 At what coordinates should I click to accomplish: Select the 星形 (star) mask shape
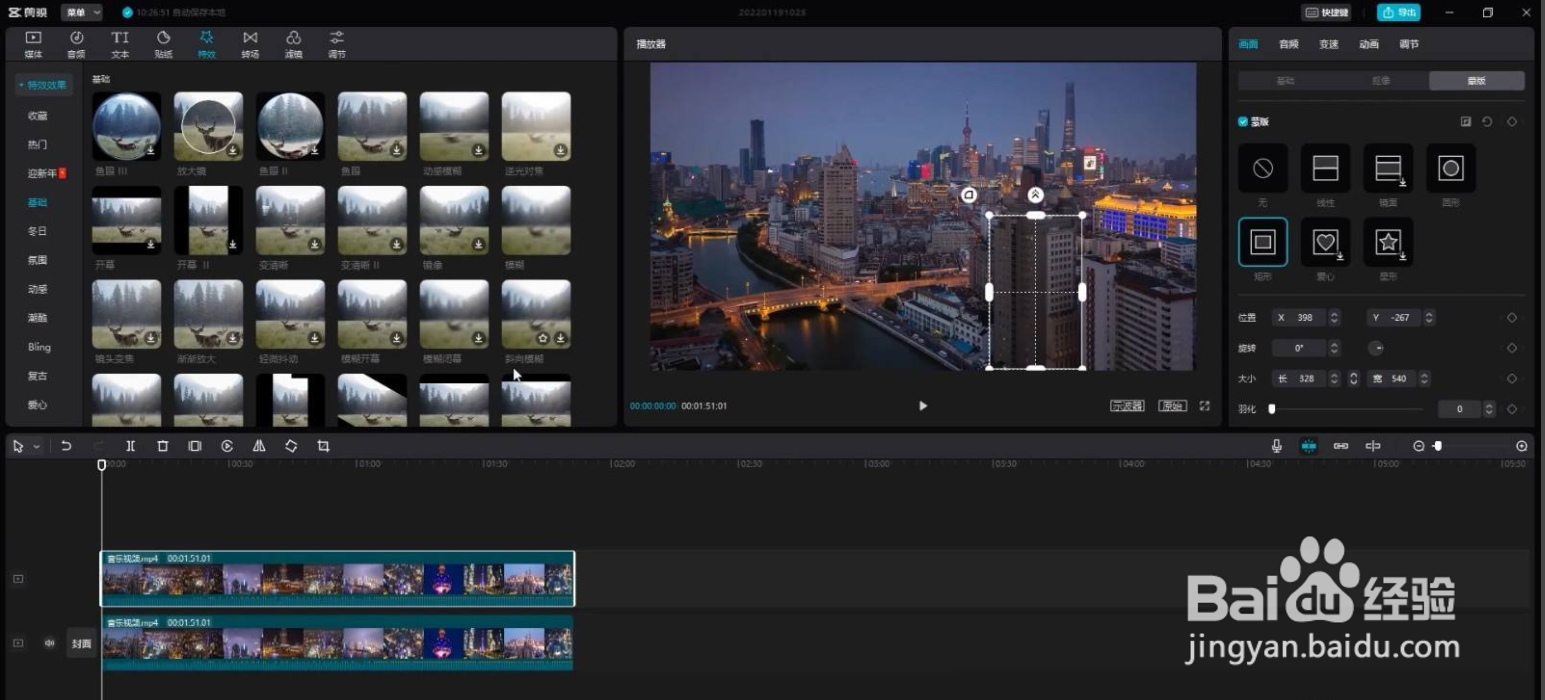coord(1388,242)
